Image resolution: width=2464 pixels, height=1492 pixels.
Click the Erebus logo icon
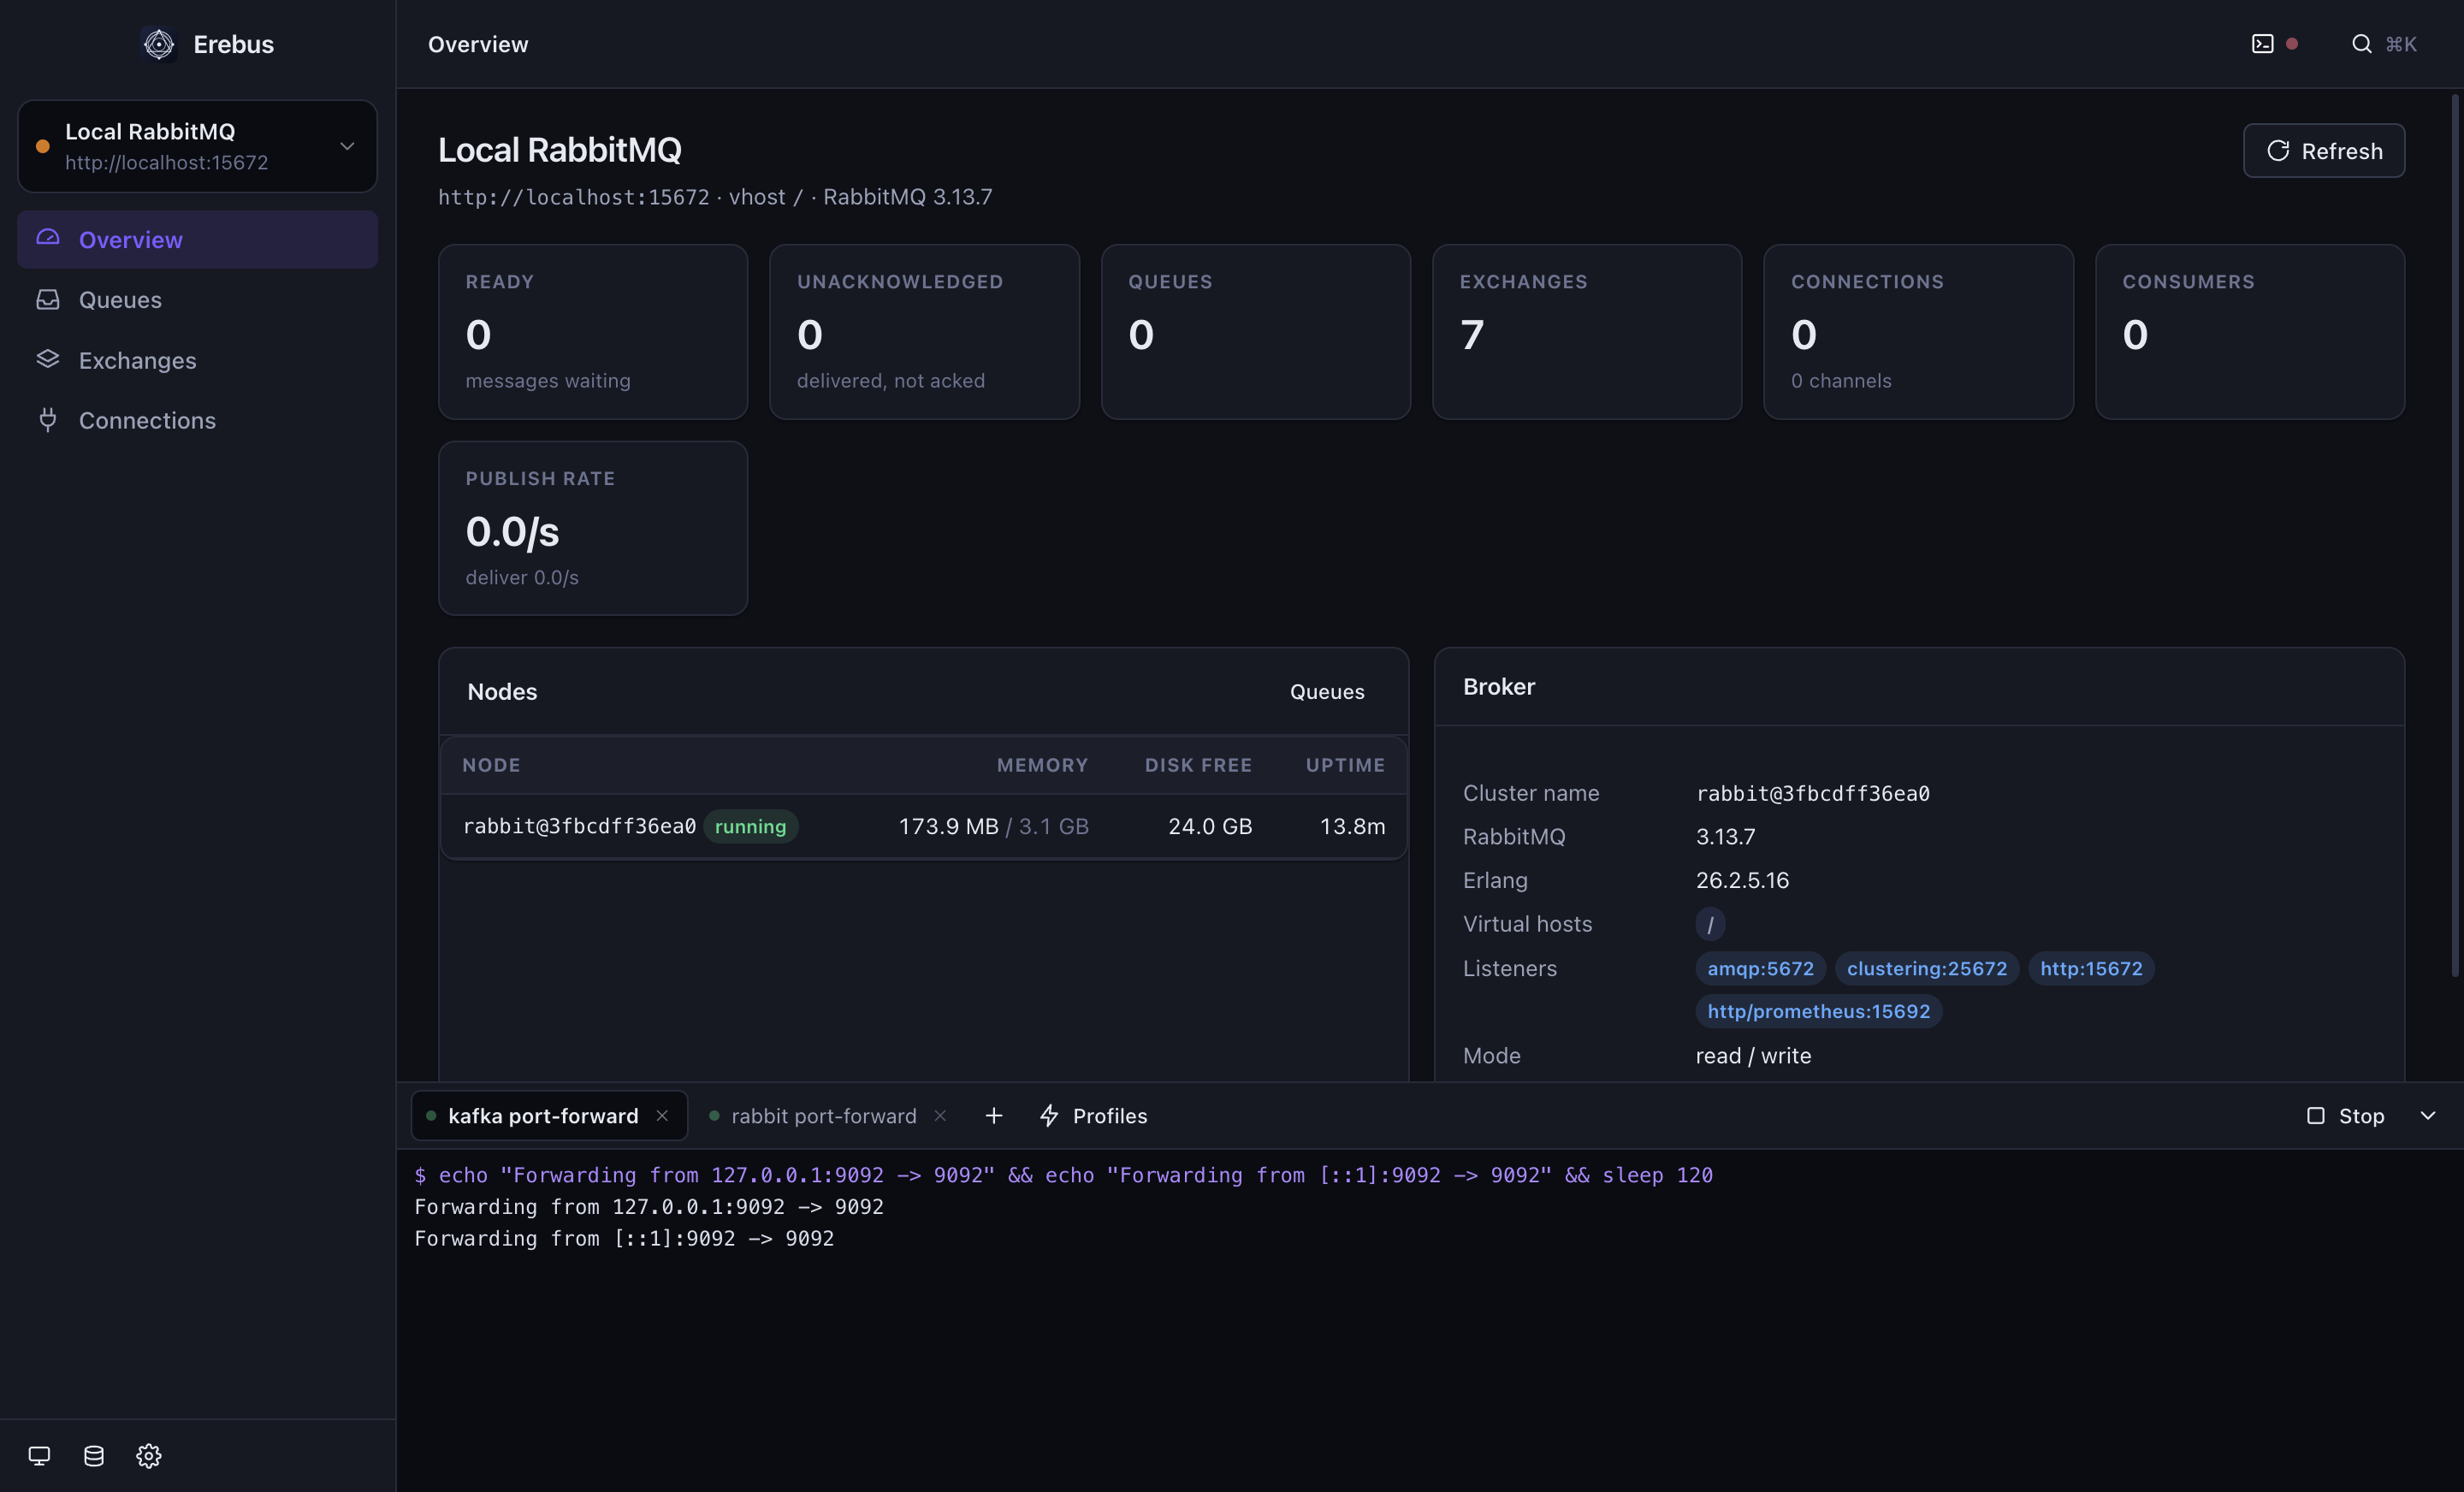pyautogui.click(x=159, y=44)
